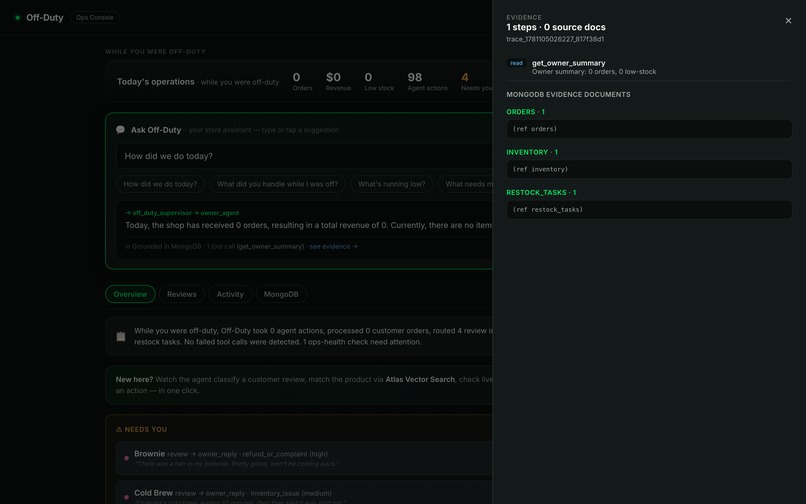This screenshot has height=504, width=806.
Task: Switch to the Activity tab
Action: pyautogui.click(x=230, y=294)
